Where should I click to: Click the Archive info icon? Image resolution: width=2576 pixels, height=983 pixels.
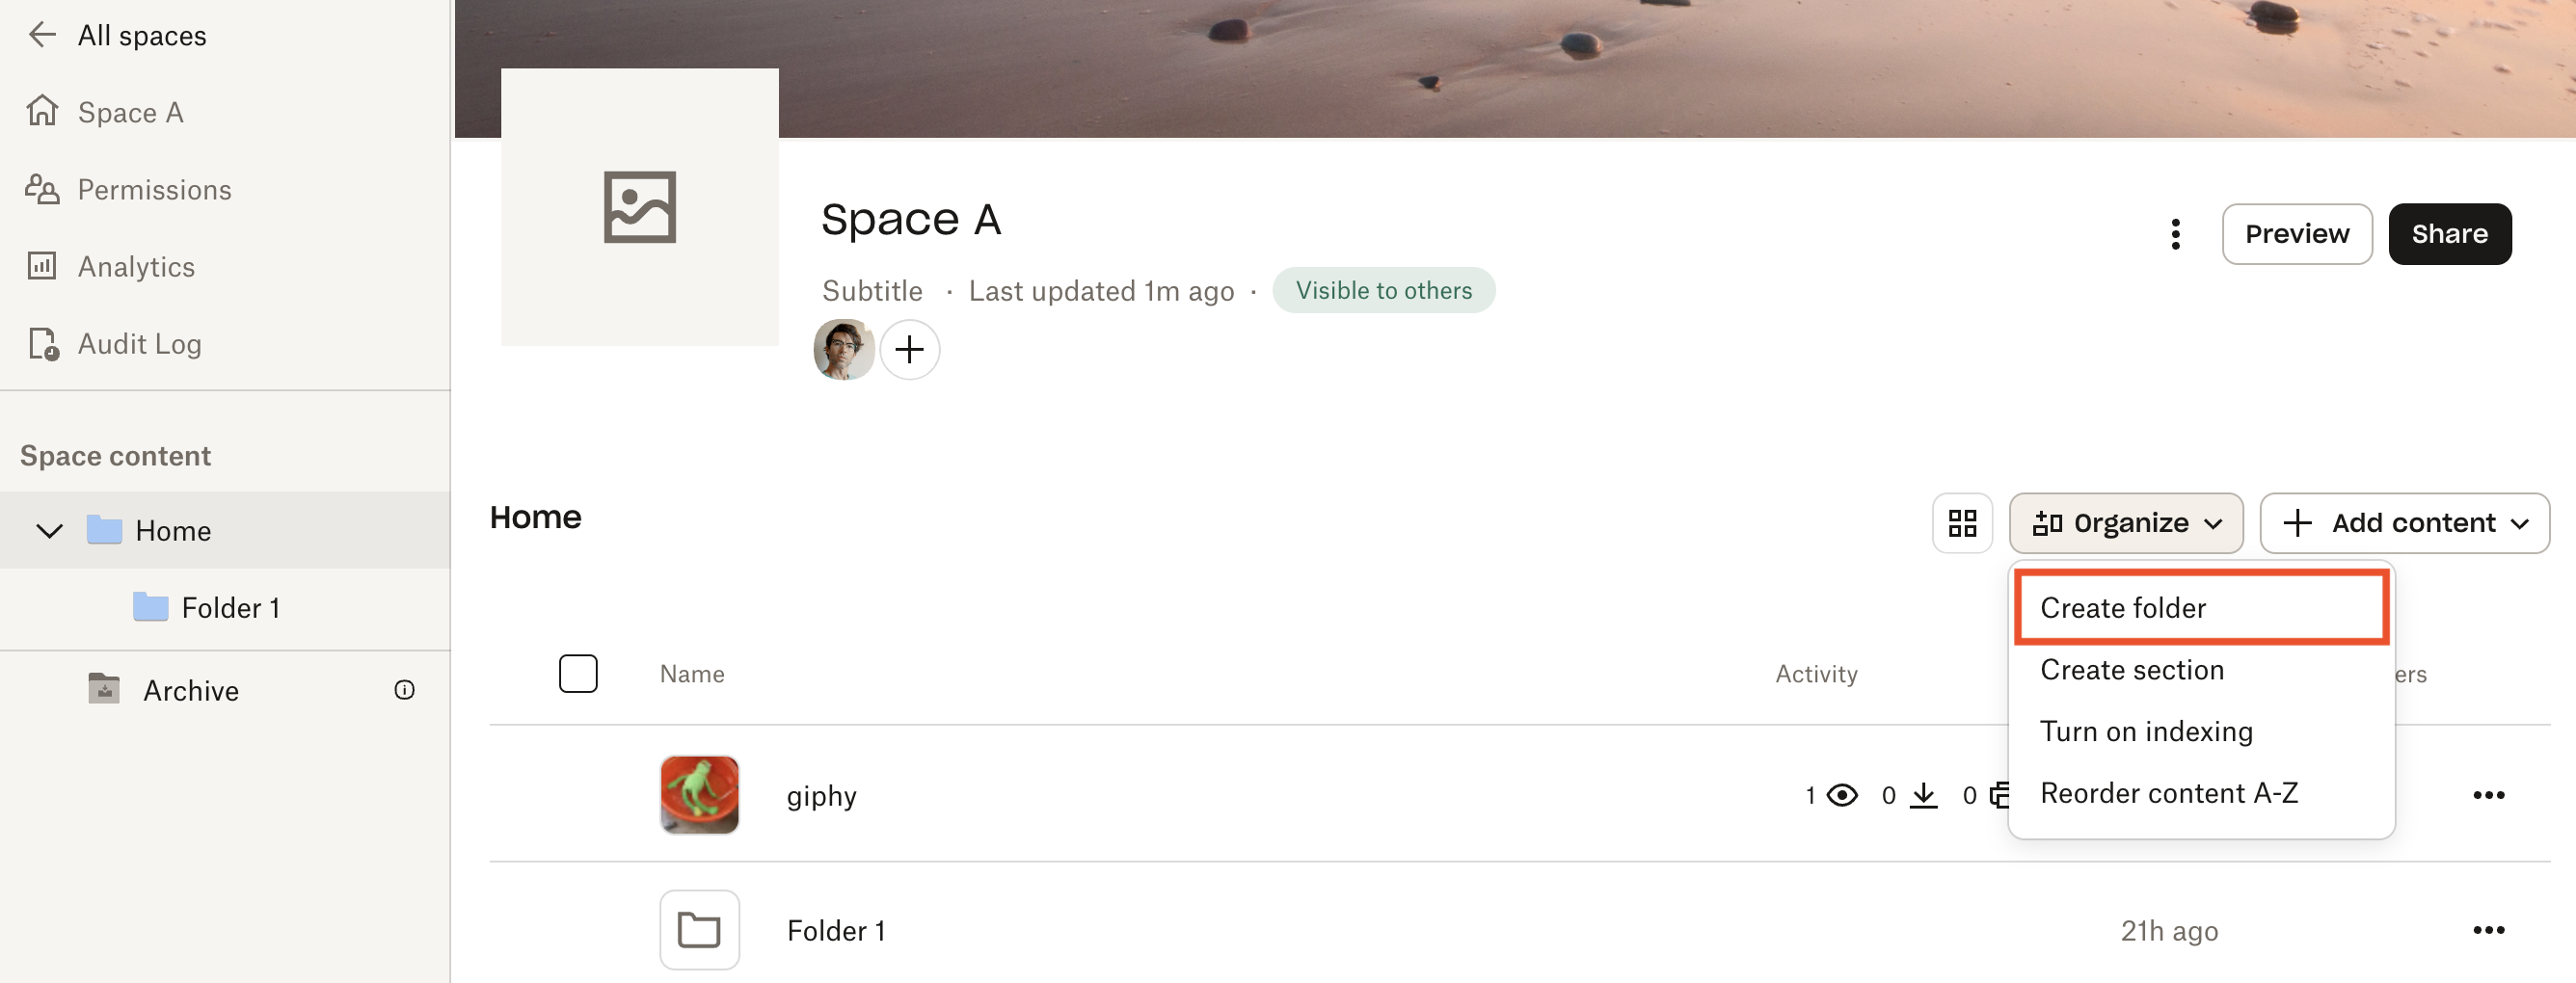(404, 690)
